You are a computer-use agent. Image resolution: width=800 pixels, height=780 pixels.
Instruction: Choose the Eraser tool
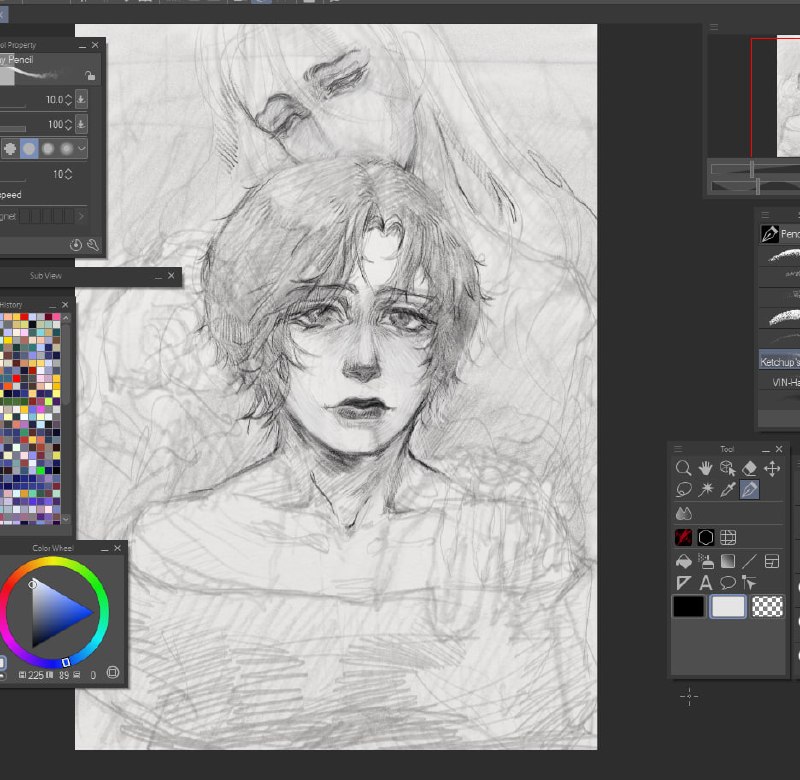click(749, 468)
